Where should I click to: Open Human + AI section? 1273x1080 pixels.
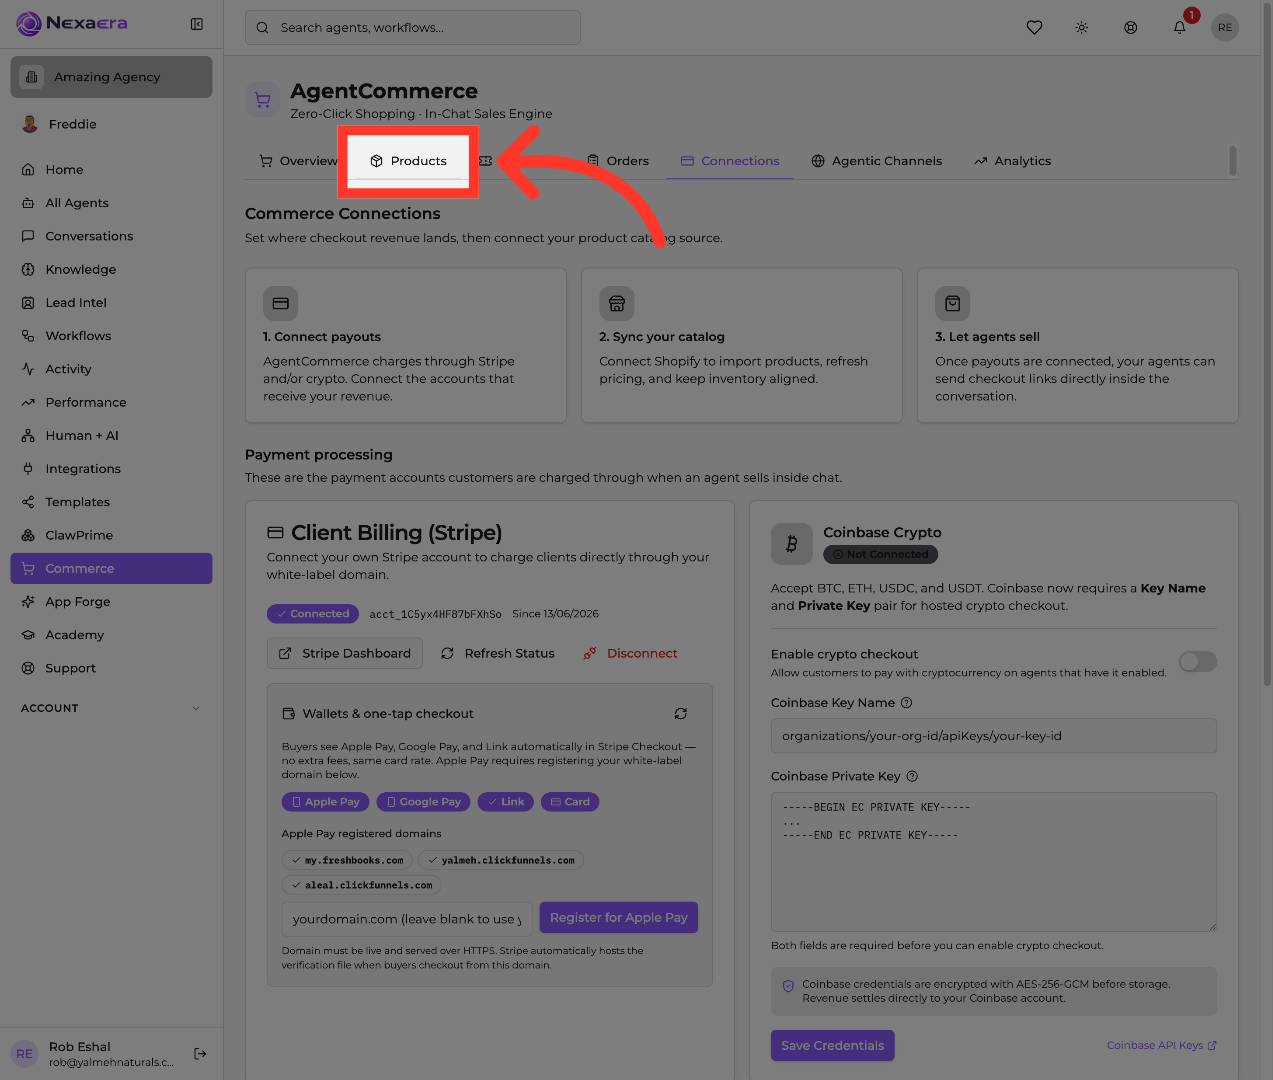coord(111,436)
